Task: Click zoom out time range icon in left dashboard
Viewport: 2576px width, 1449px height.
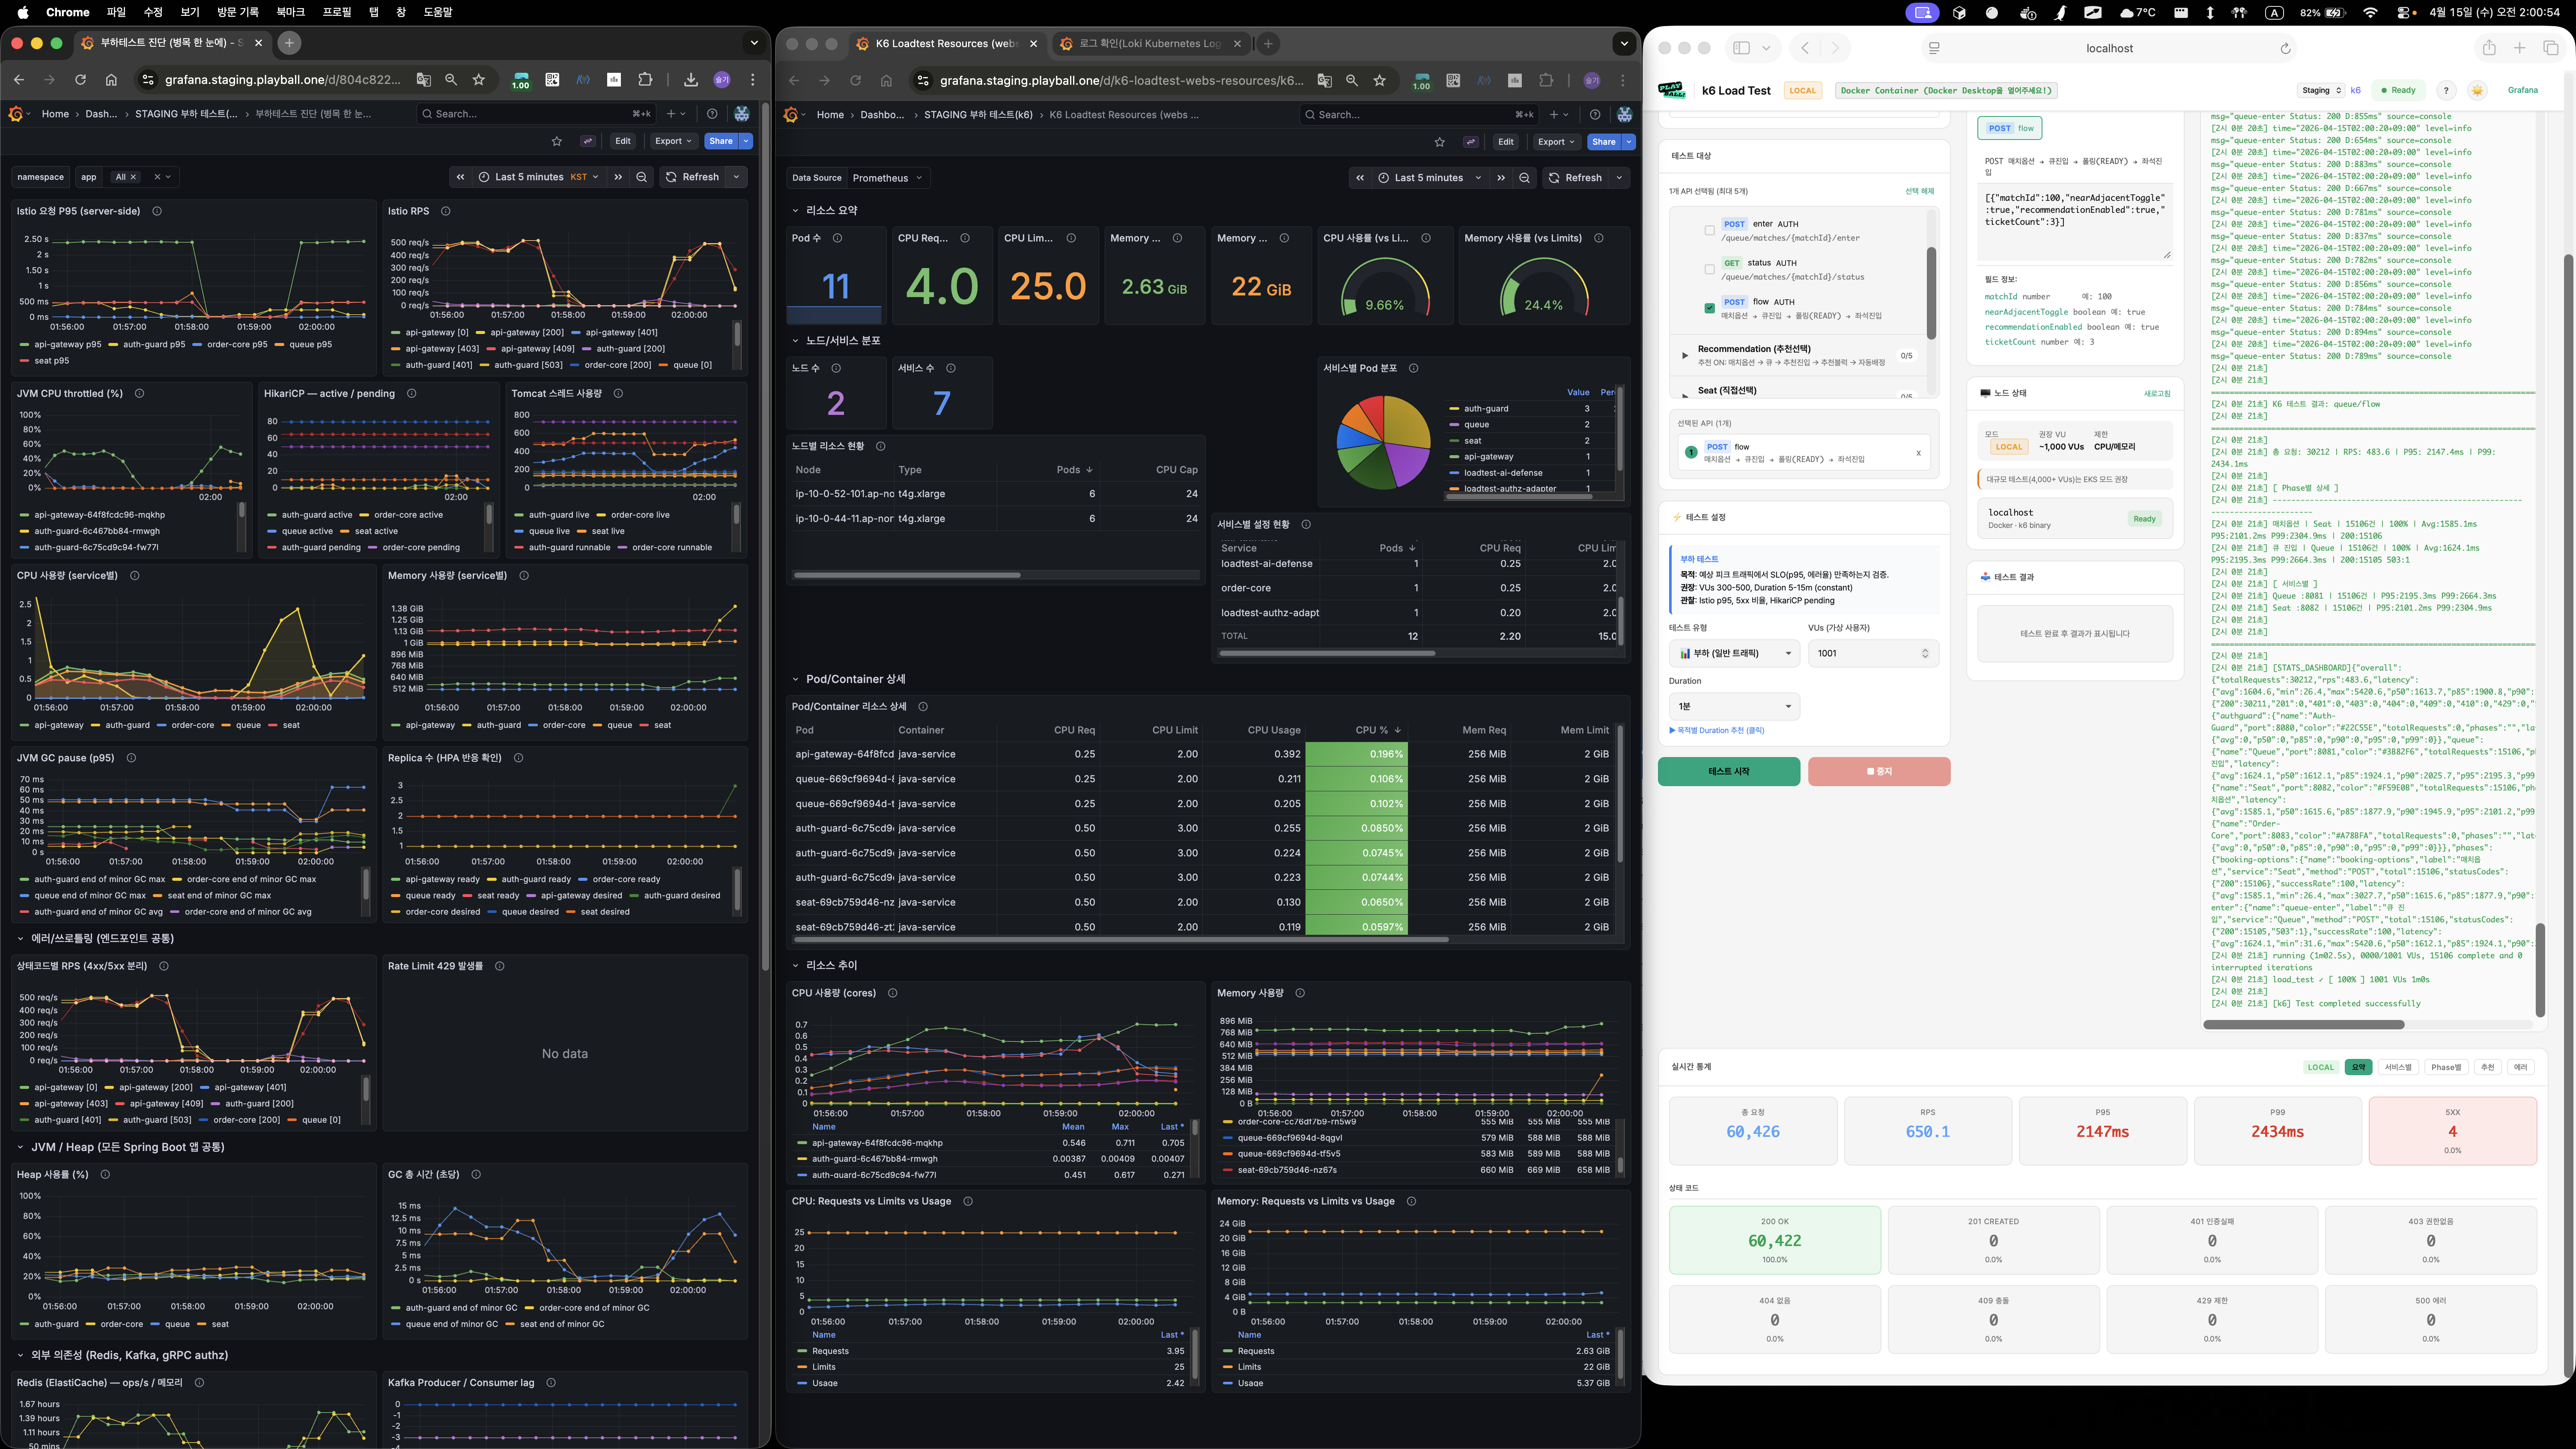Action: coord(642,177)
